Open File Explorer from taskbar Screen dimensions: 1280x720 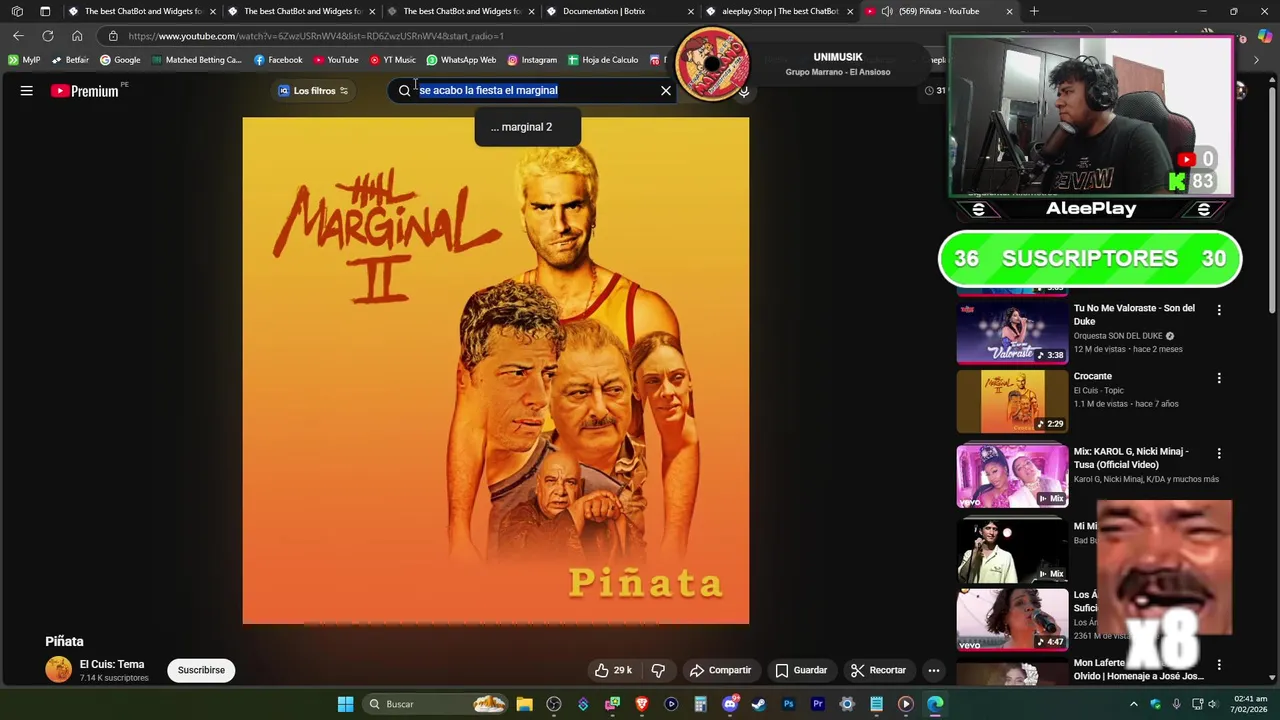click(x=524, y=704)
